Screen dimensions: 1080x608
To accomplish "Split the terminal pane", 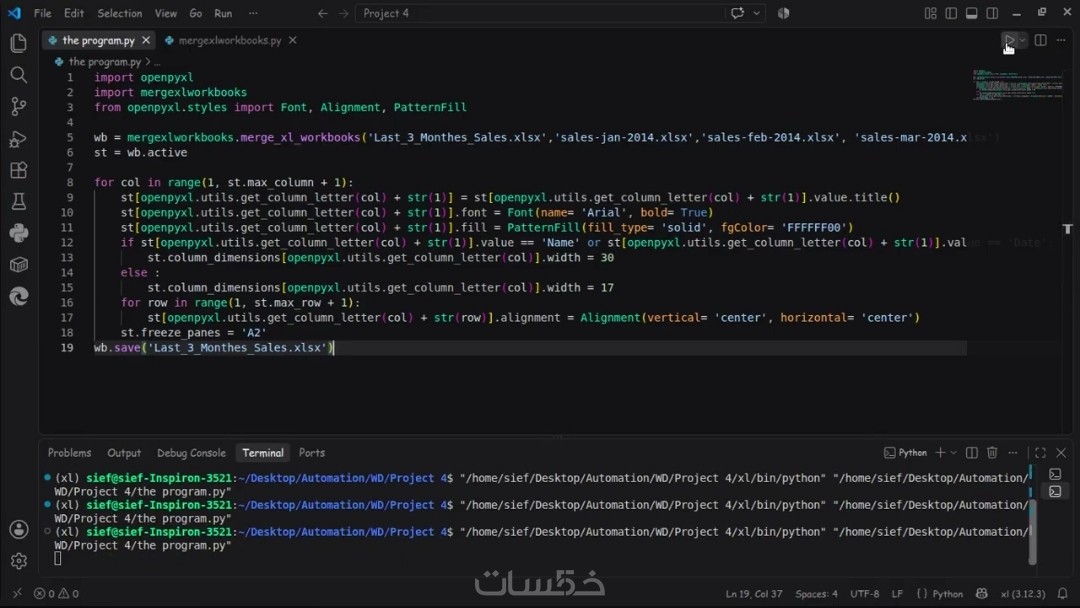I will (x=971, y=452).
